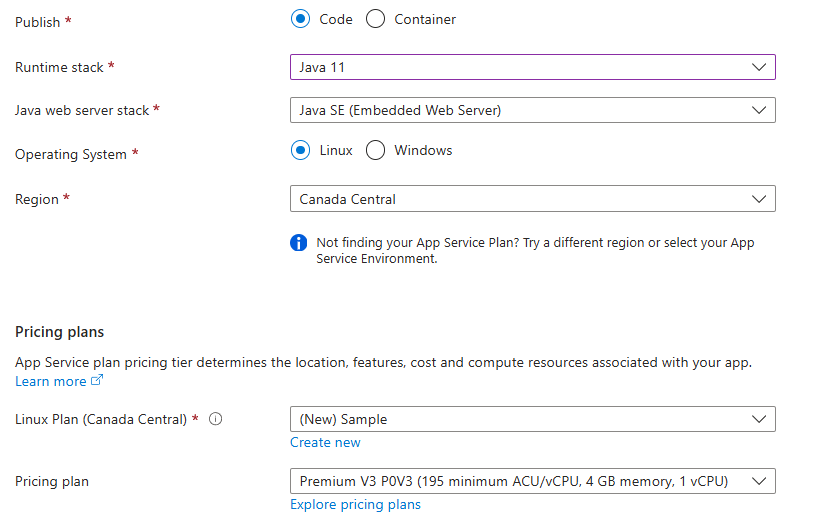Viewport: 832px width, 531px height.
Task: Expand the (New) Sample Linux Plan dropdown
Action: click(520, 419)
